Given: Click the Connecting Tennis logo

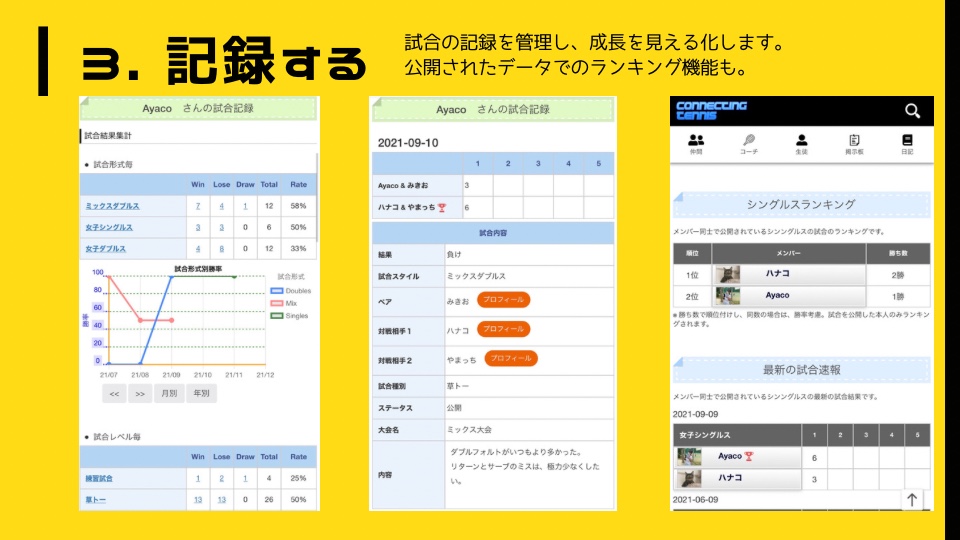Looking at the screenshot, I should tap(711, 110).
